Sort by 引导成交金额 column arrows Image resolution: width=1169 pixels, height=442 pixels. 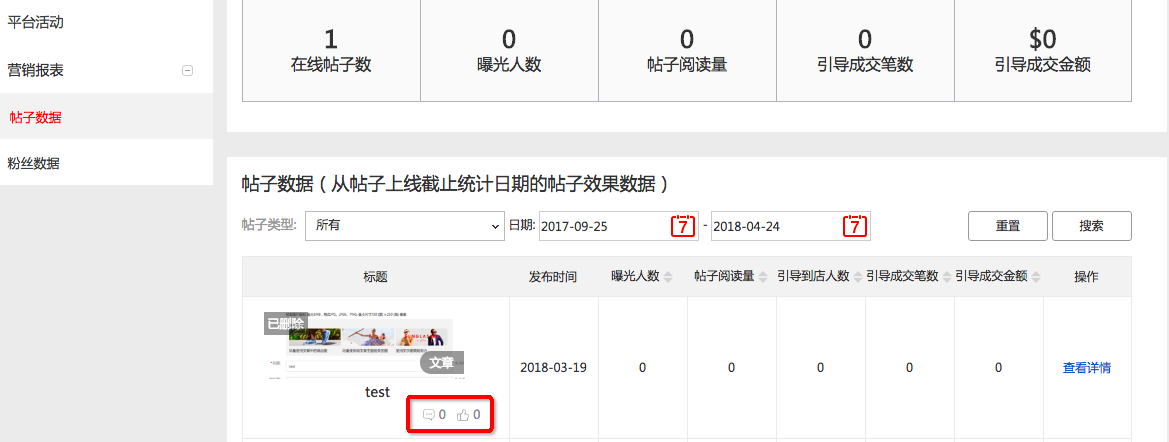[1035, 277]
